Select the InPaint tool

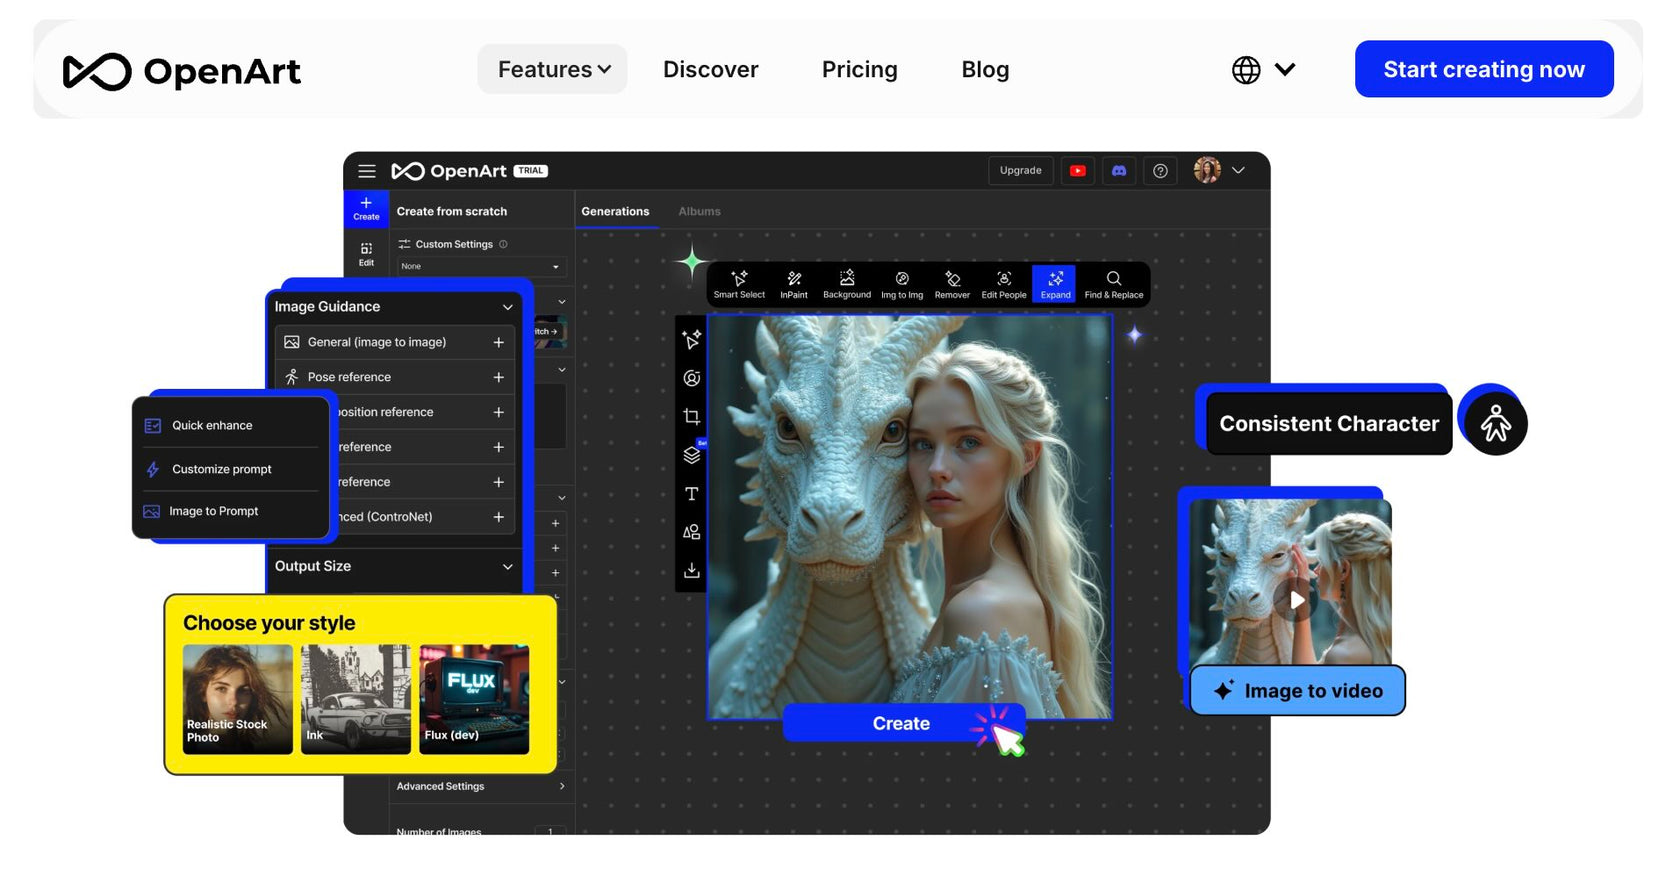point(794,284)
